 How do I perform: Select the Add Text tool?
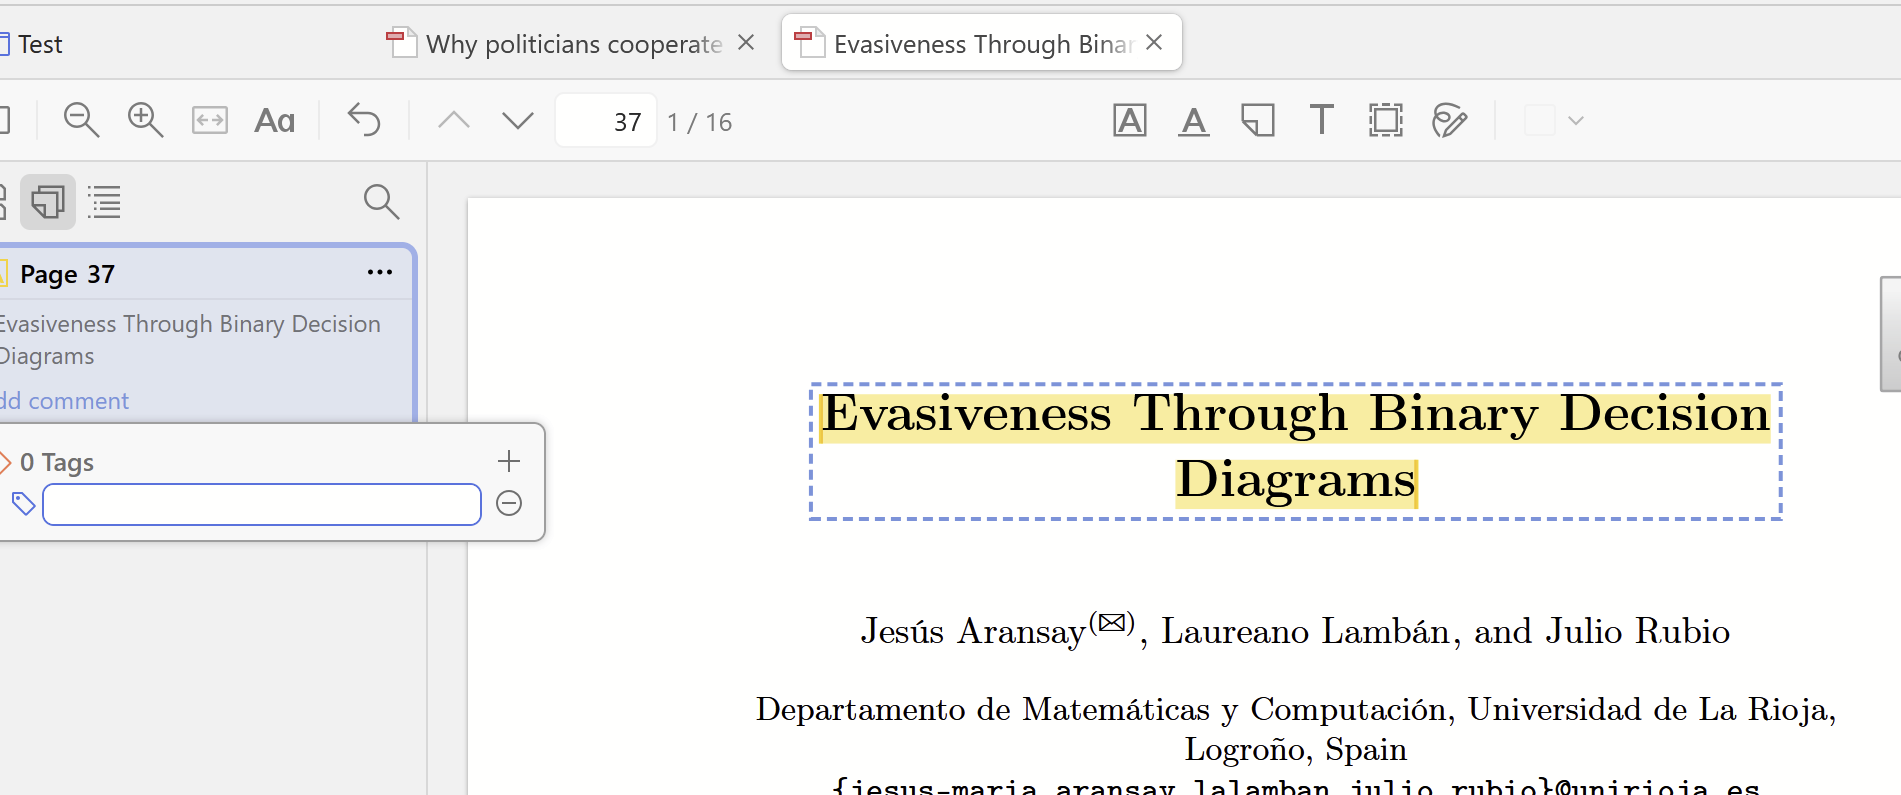tap(1322, 121)
